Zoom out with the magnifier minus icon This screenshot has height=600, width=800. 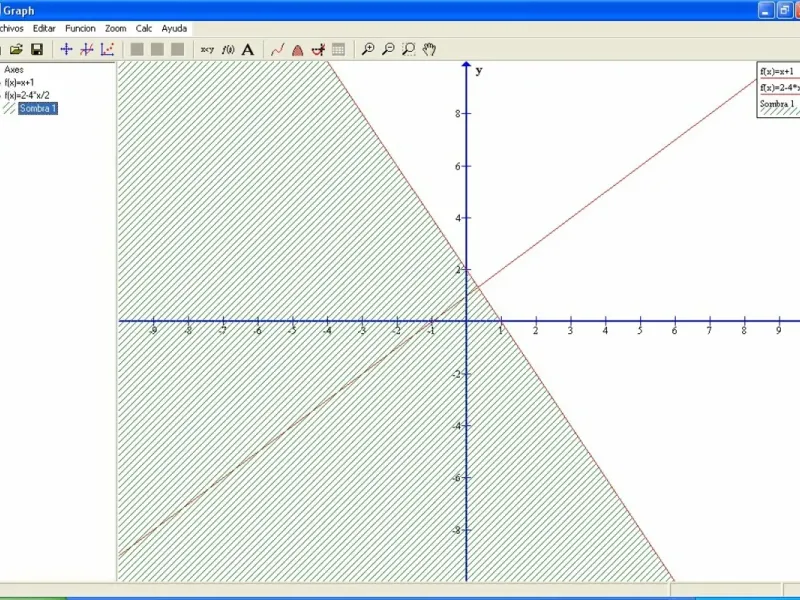pos(388,49)
